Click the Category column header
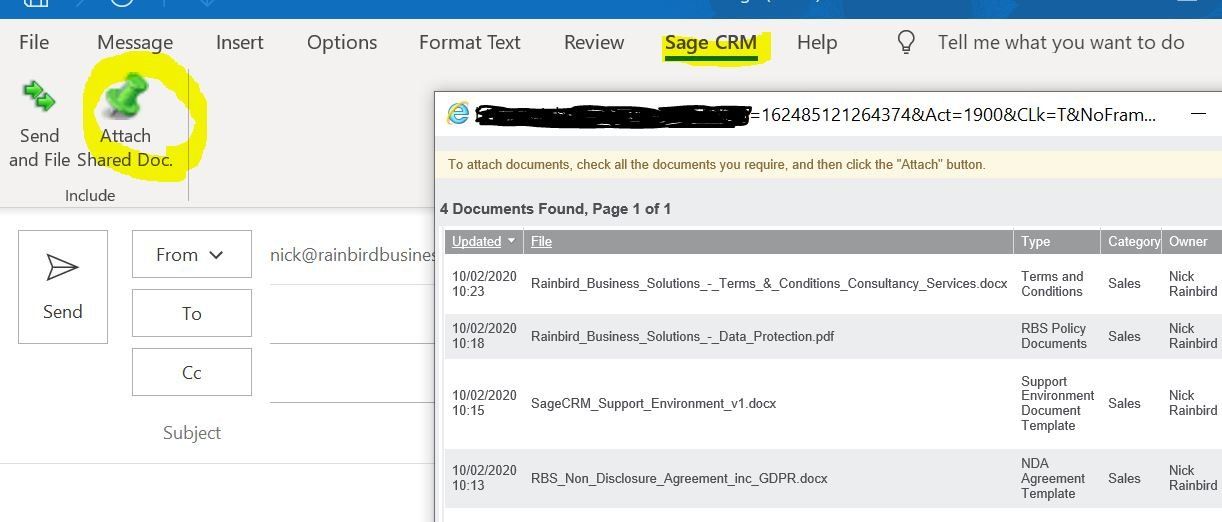This screenshot has height=522, width=1222. tap(1134, 241)
